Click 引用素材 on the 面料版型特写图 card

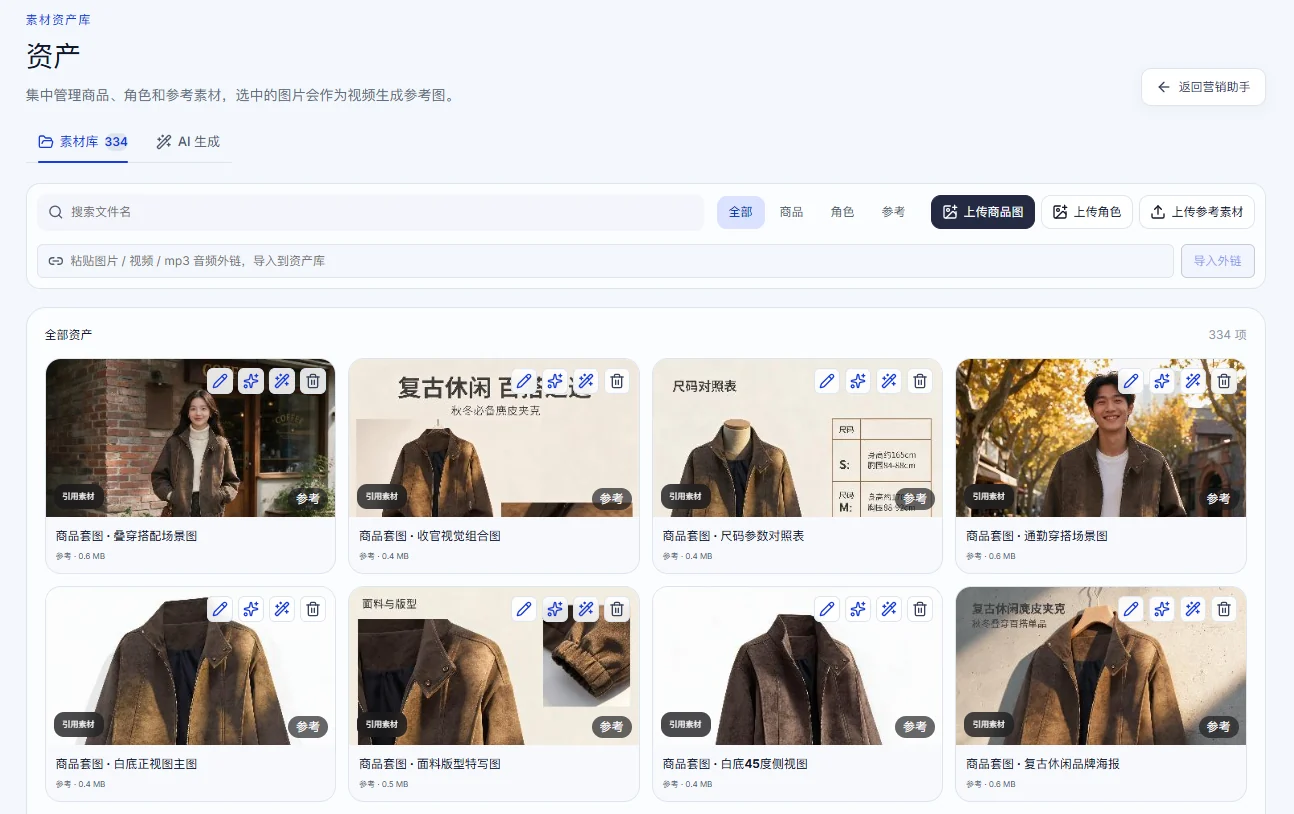coord(383,724)
